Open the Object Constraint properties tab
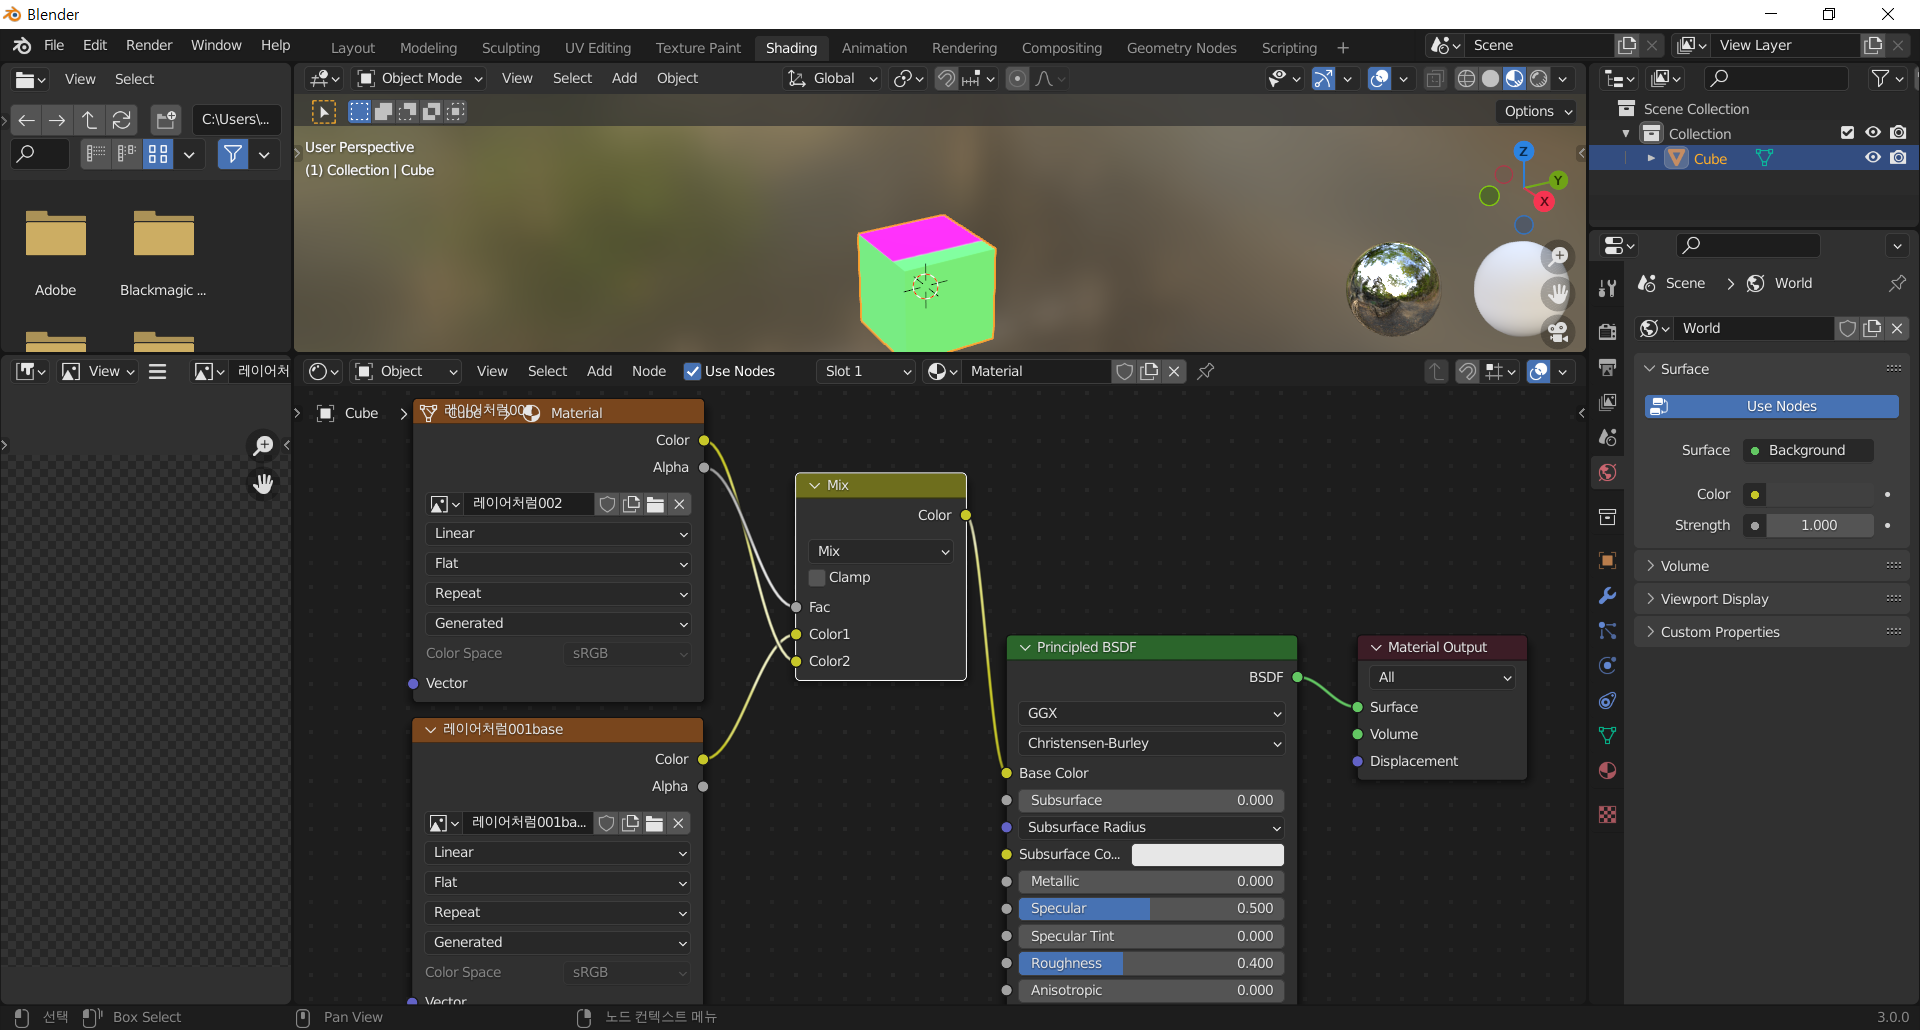1920x1030 pixels. (x=1607, y=700)
